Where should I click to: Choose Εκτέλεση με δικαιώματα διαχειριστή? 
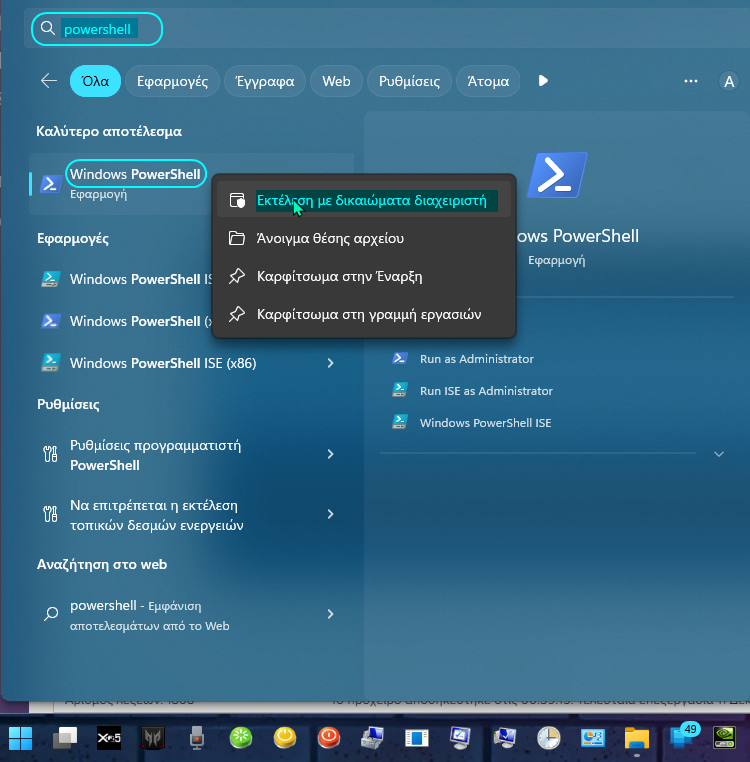tap(364, 200)
